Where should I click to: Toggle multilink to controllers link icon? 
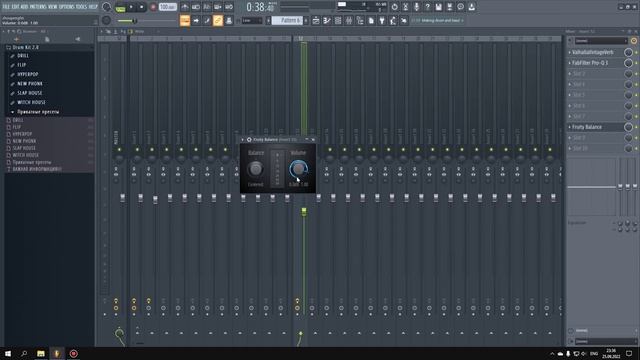pyautogui.click(x=218, y=20)
